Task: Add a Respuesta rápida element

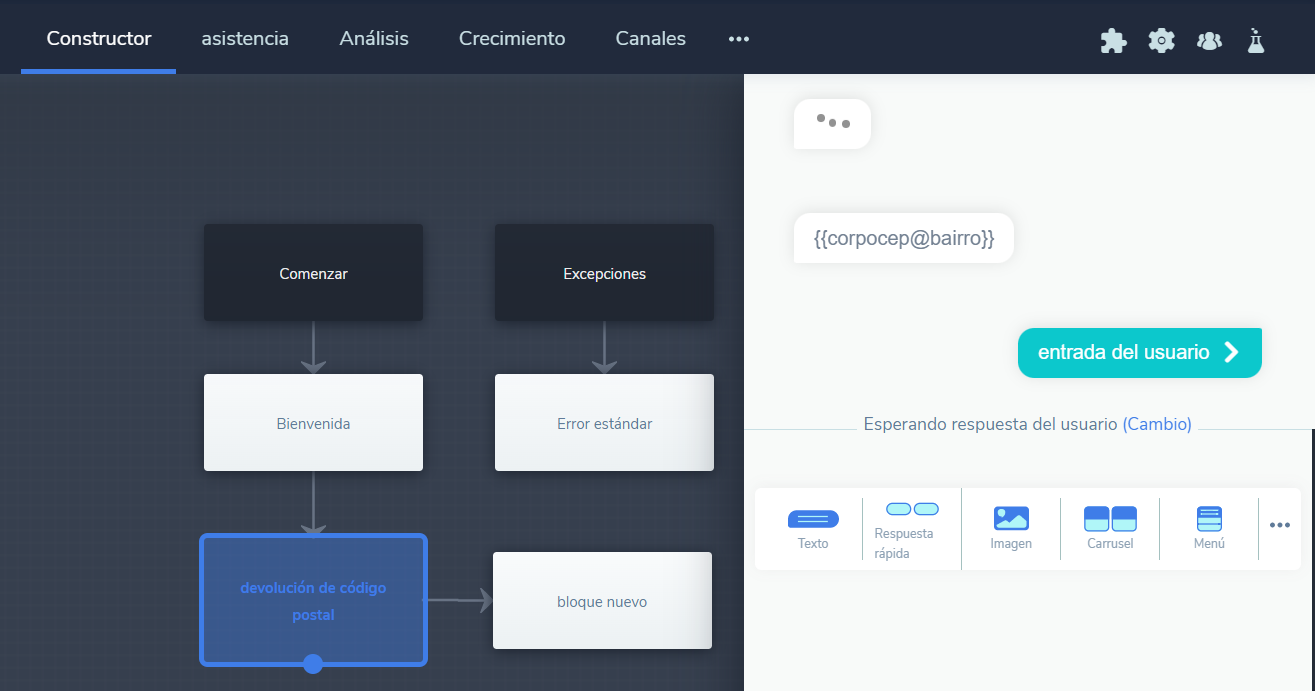Action: click(911, 529)
